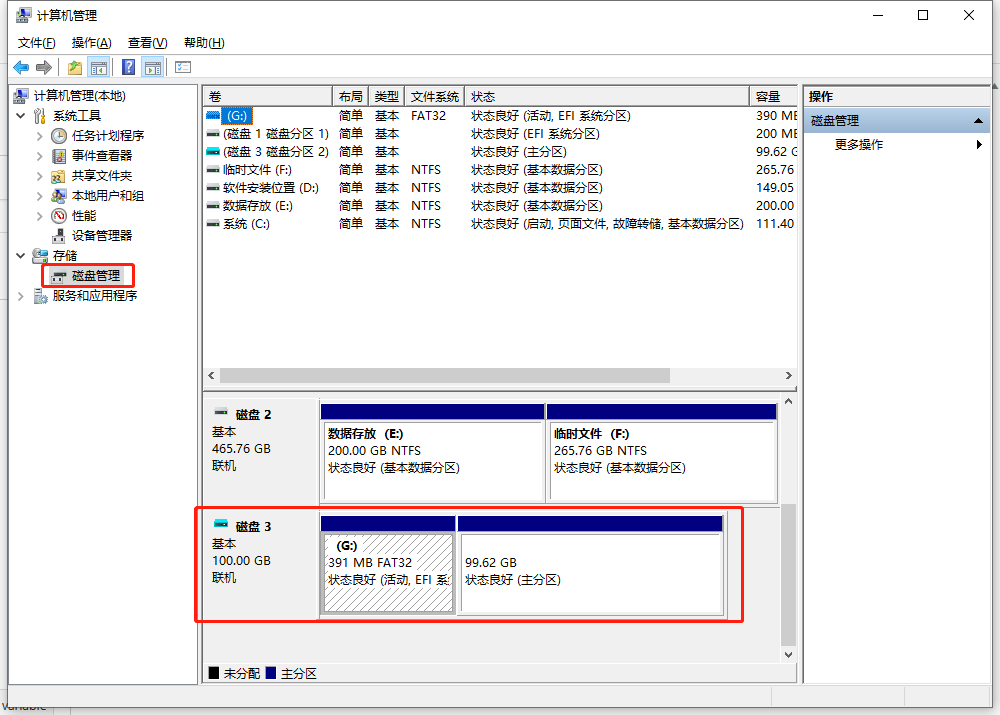This screenshot has height=715, width=1000.
Task: Sort by the 文件系统 column header
Action: 435,97
